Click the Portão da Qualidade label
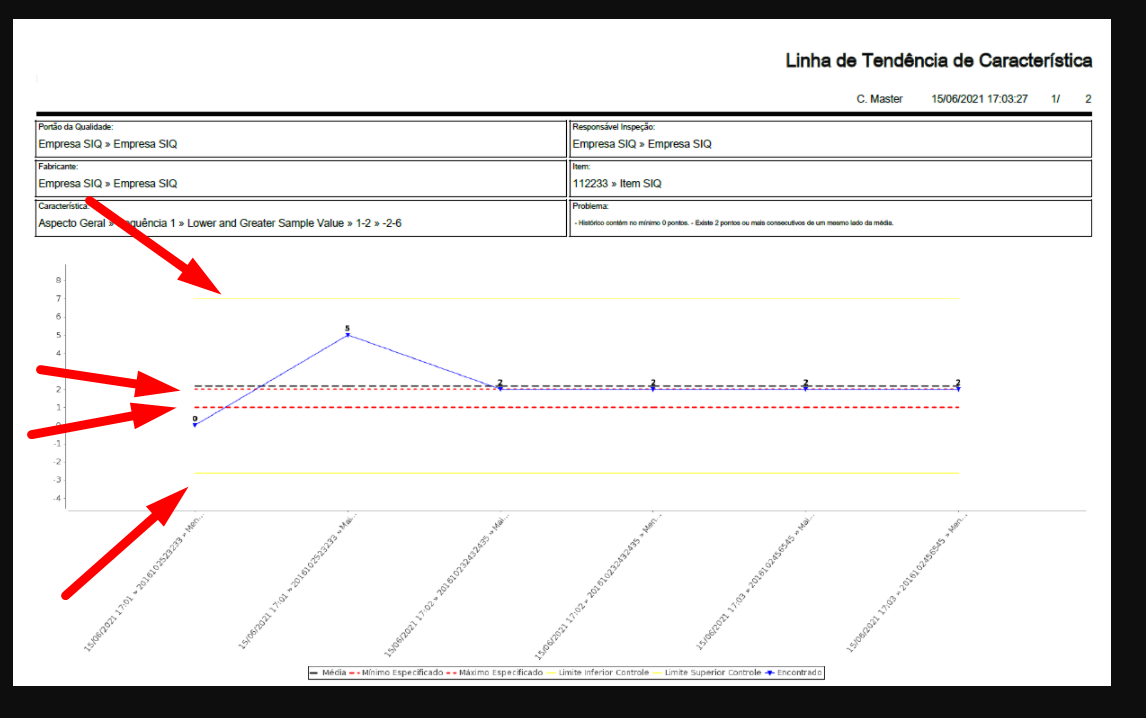1146x718 pixels. (x=75, y=127)
